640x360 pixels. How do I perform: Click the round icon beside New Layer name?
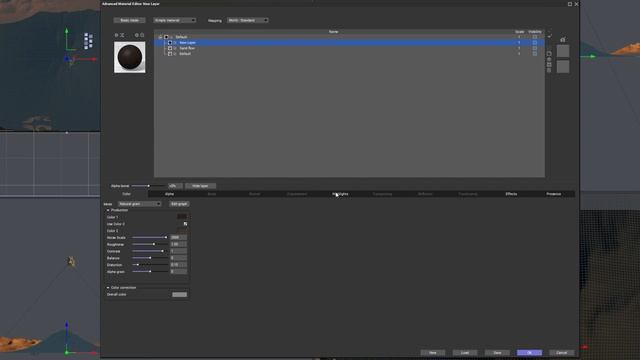coord(175,42)
